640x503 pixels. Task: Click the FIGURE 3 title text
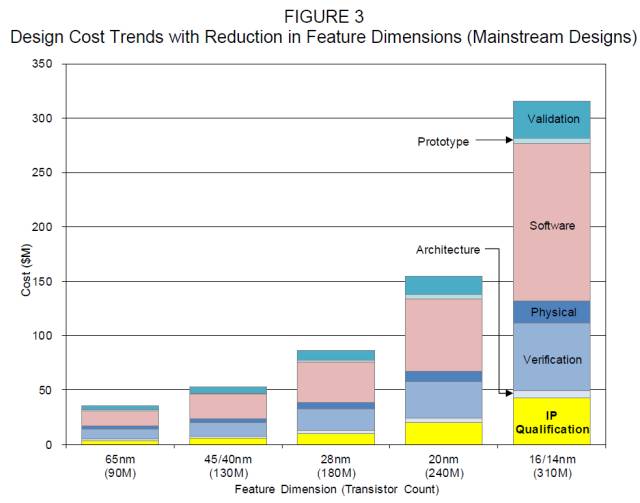coord(324,16)
